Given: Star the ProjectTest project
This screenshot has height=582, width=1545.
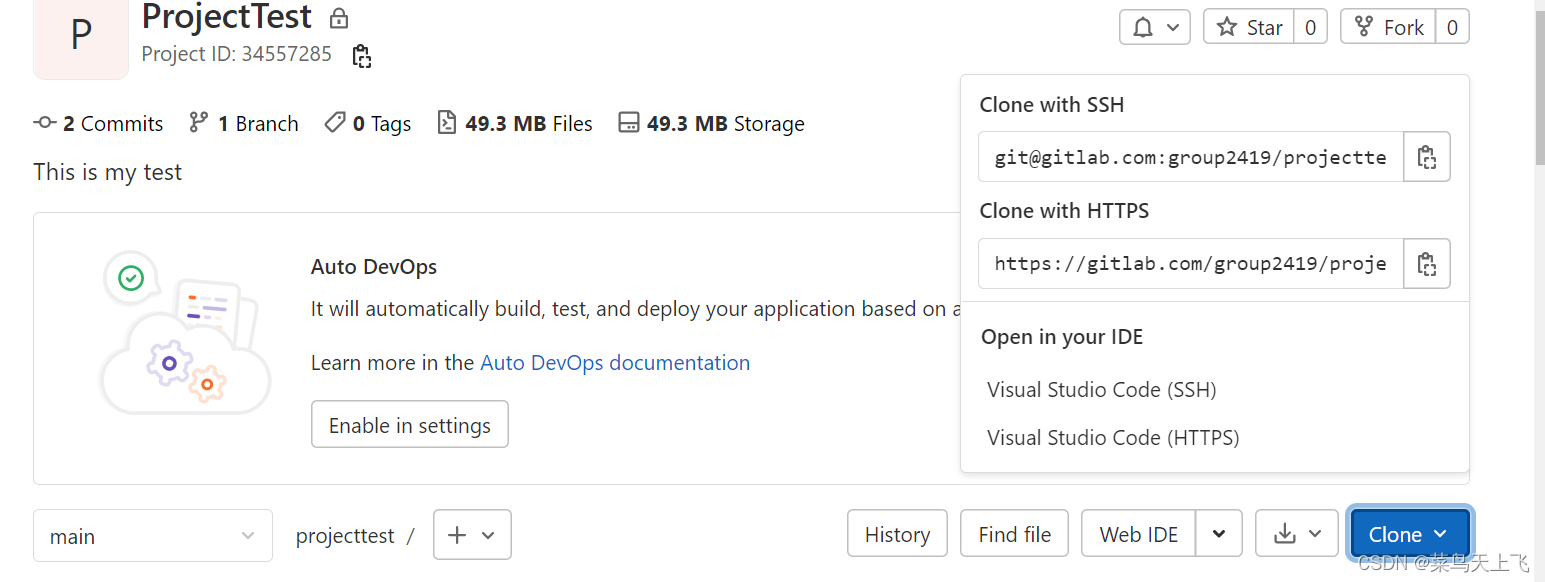Looking at the screenshot, I should 1249,27.
